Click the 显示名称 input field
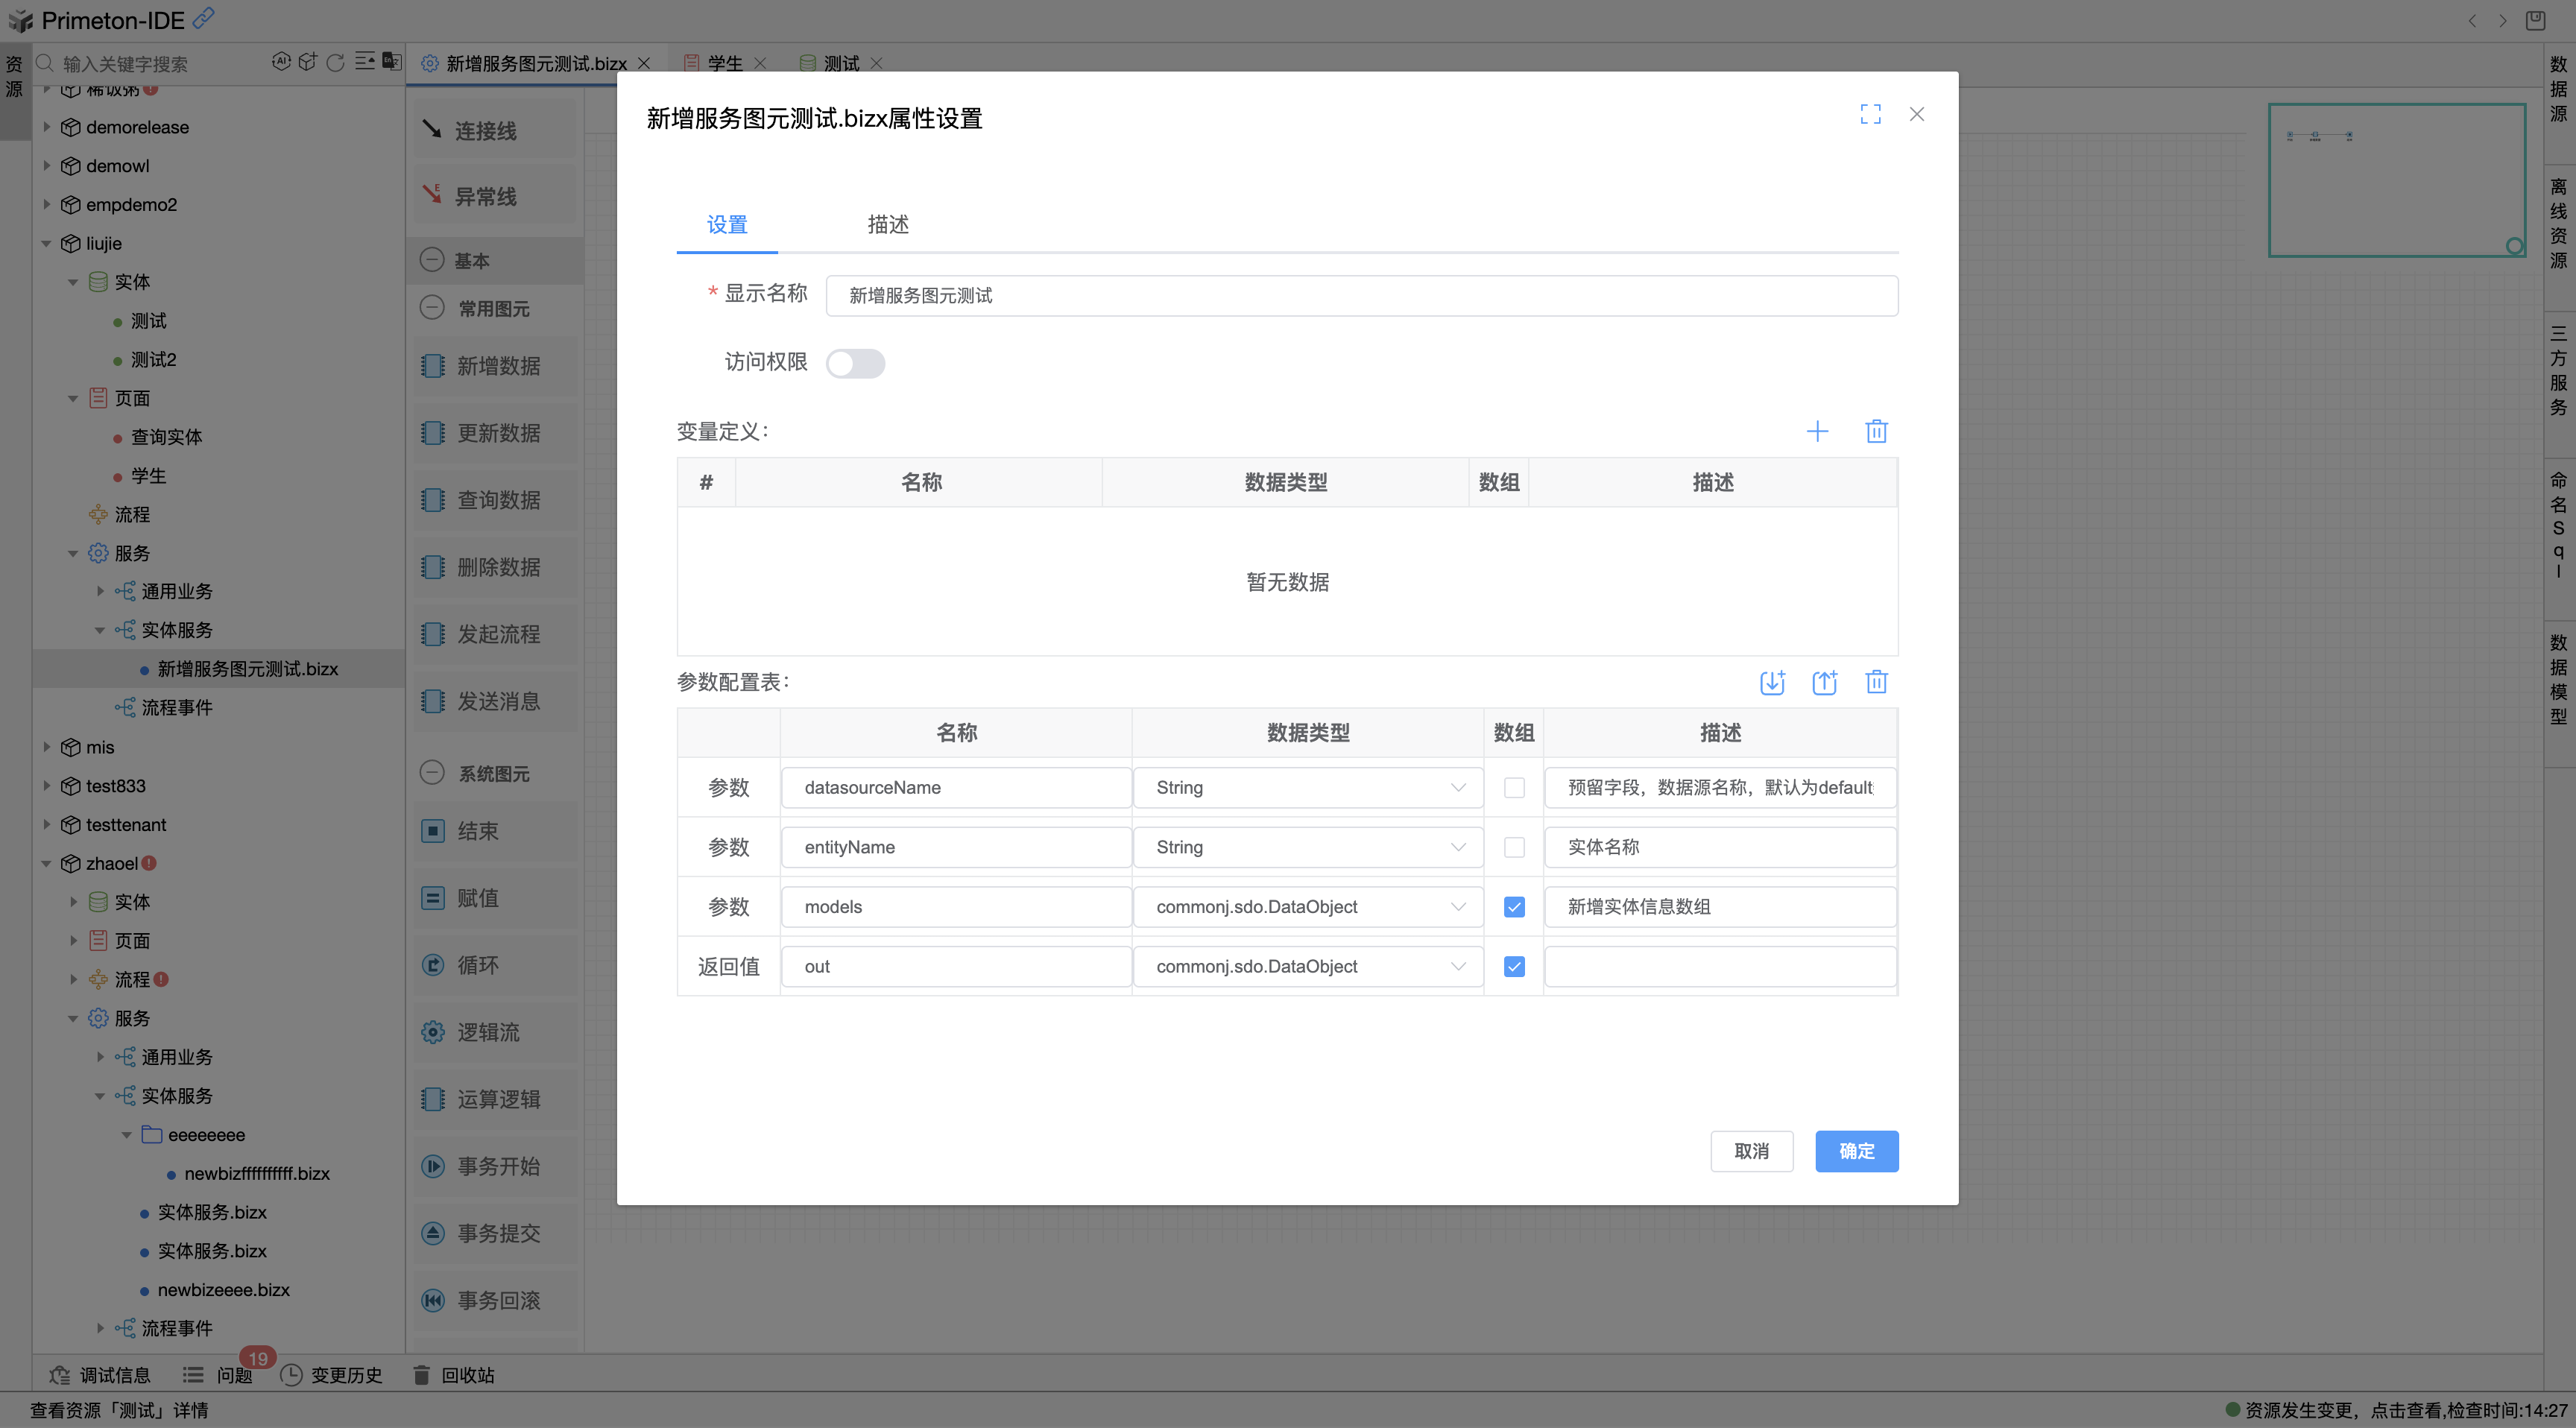Viewport: 2576px width, 1428px height. coord(1360,295)
